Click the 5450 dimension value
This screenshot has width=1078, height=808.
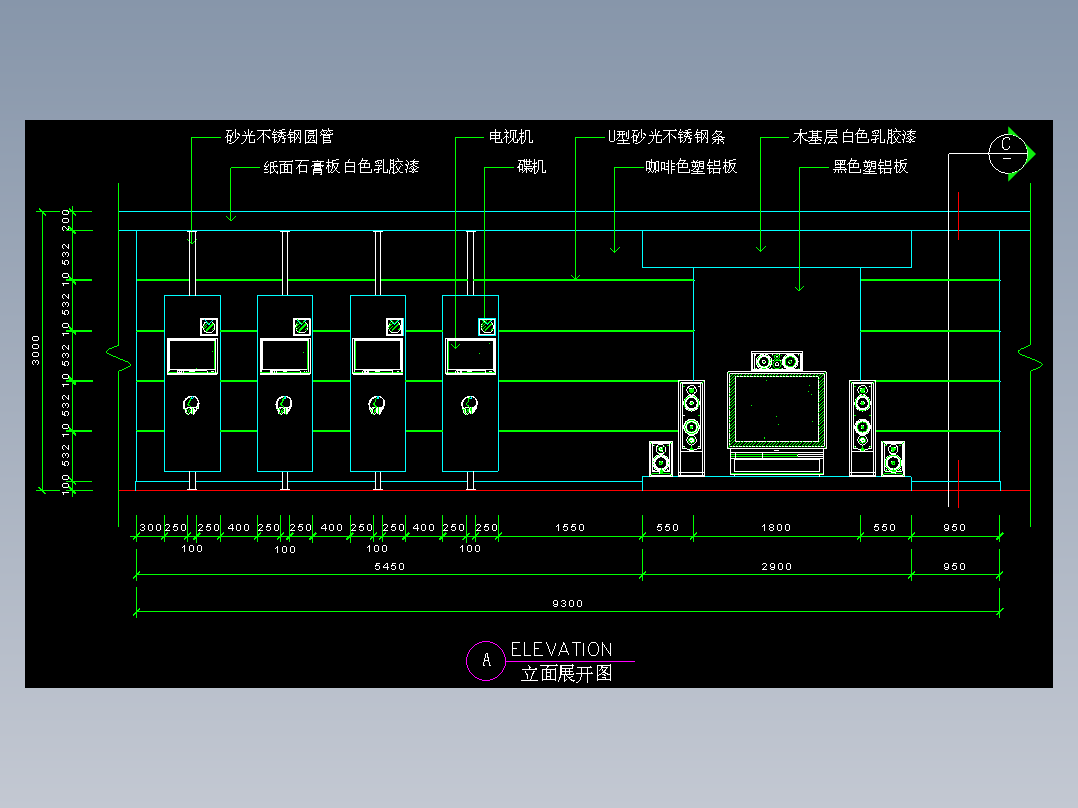[x=390, y=567]
